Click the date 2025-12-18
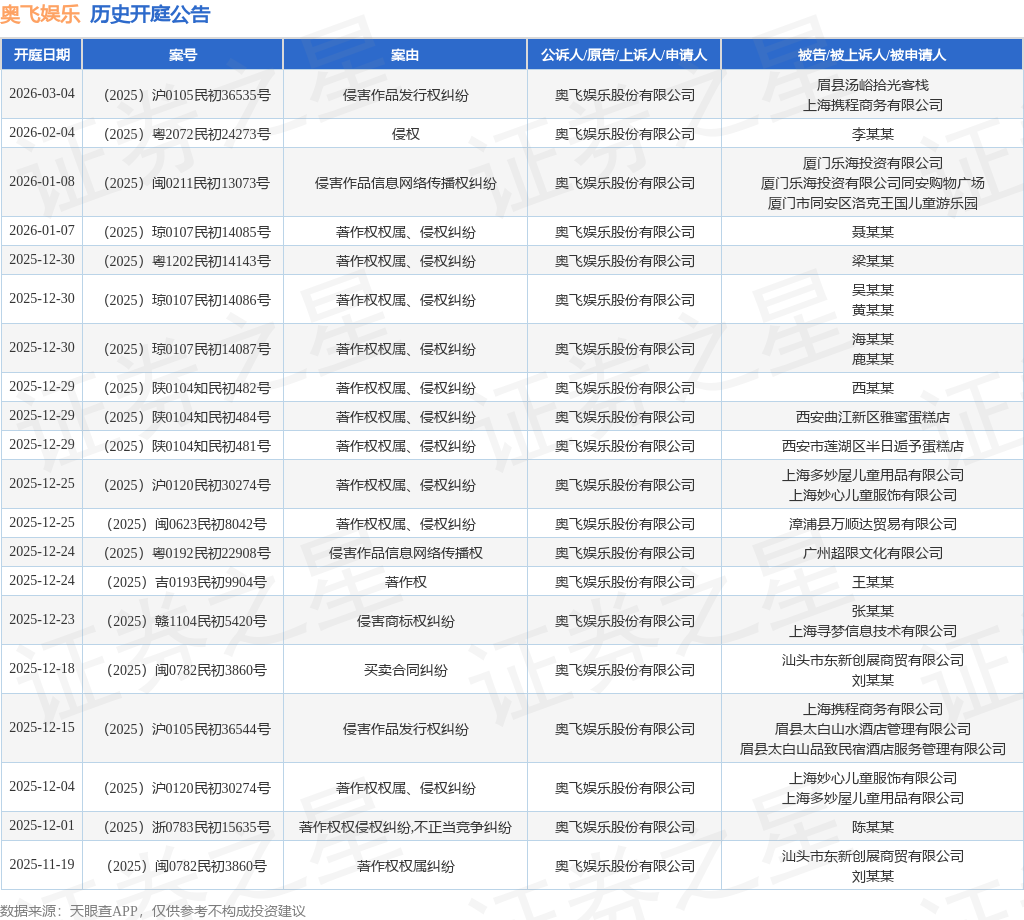Image resolution: width=1024 pixels, height=920 pixels. pyautogui.click(x=42, y=669)
